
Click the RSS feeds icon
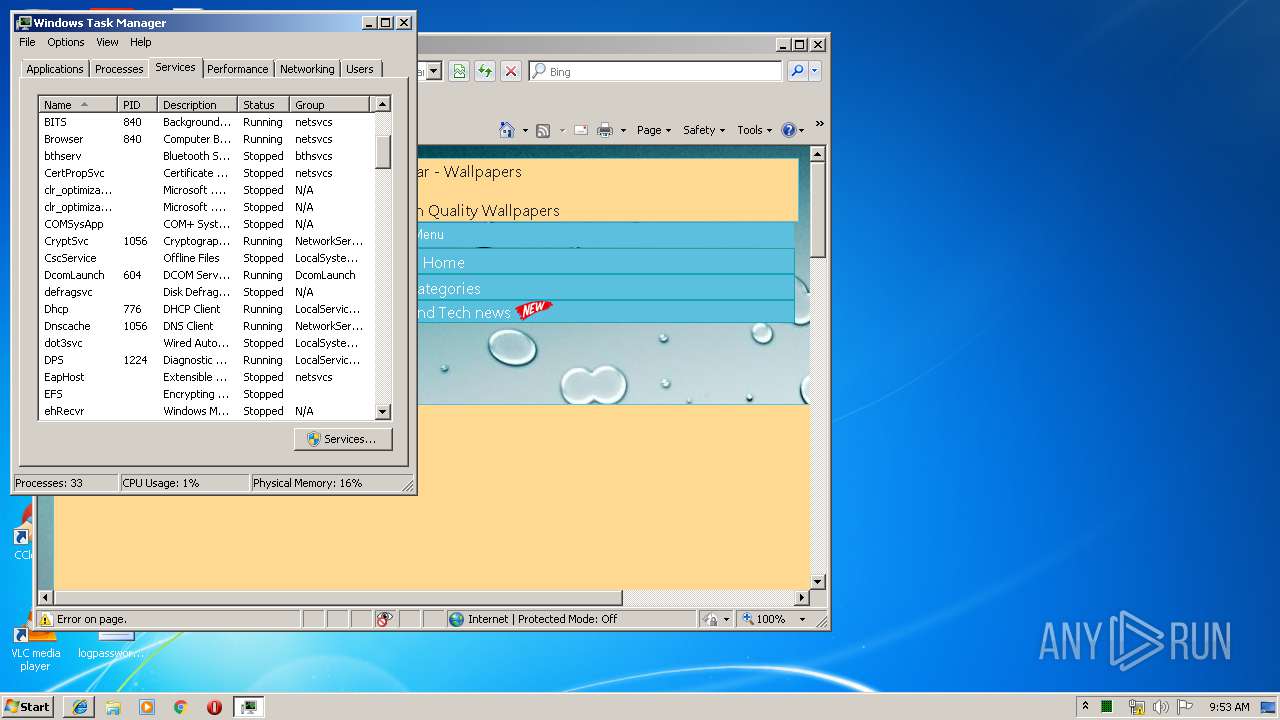coord(543,130)
